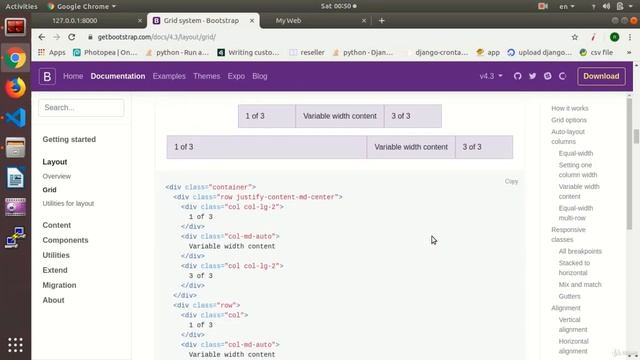
Task: Open the green Chrome profile avatar
Action: [x=614, y=37]
